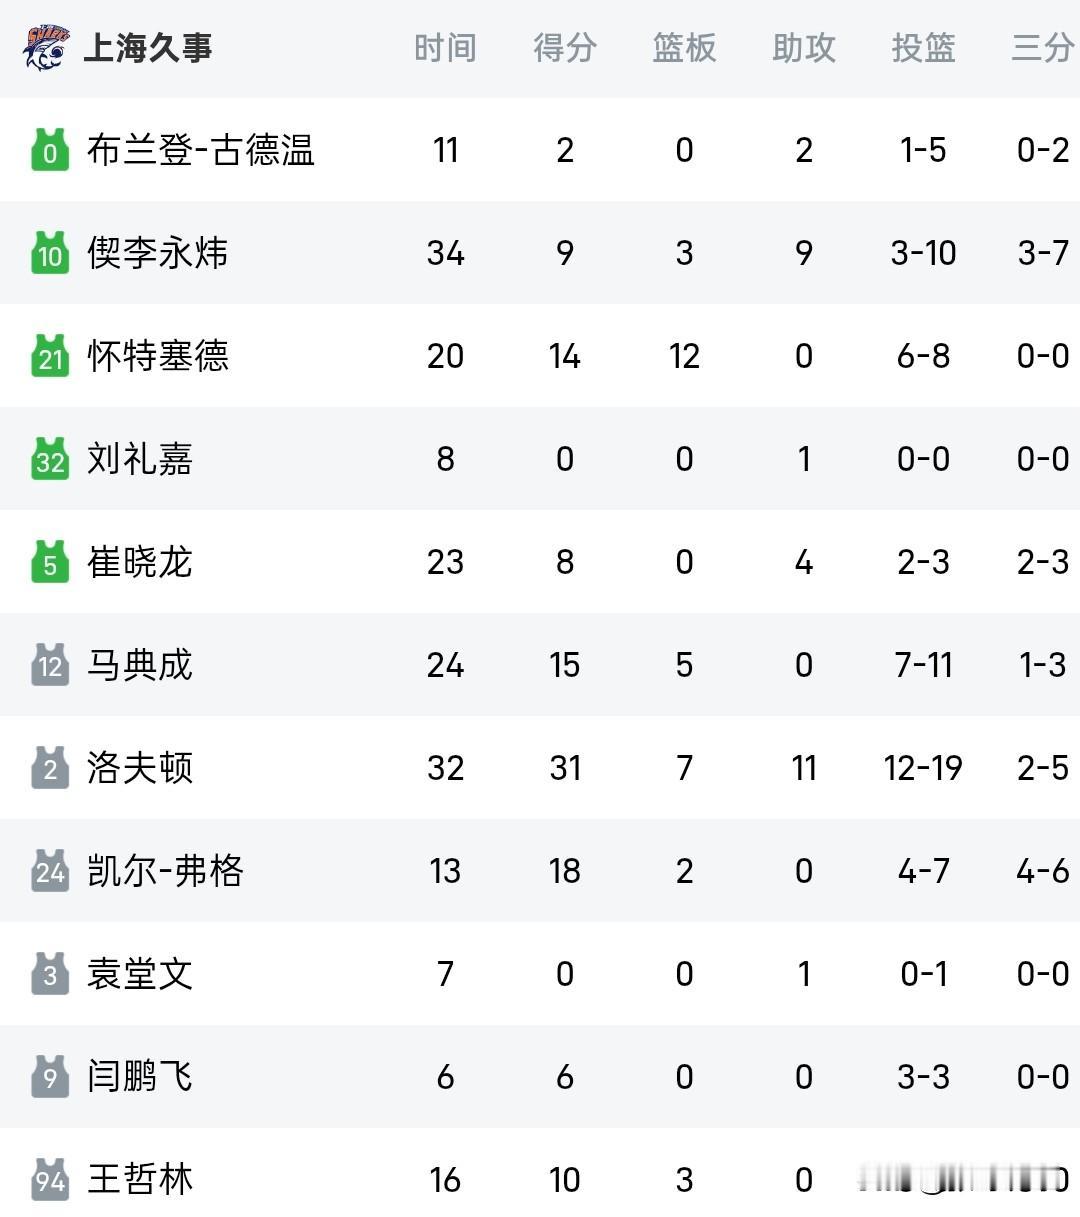The image size is (1080, 1217).
Task: Open player 洛夫顿's profile
Action: click(x=139, y=768)
